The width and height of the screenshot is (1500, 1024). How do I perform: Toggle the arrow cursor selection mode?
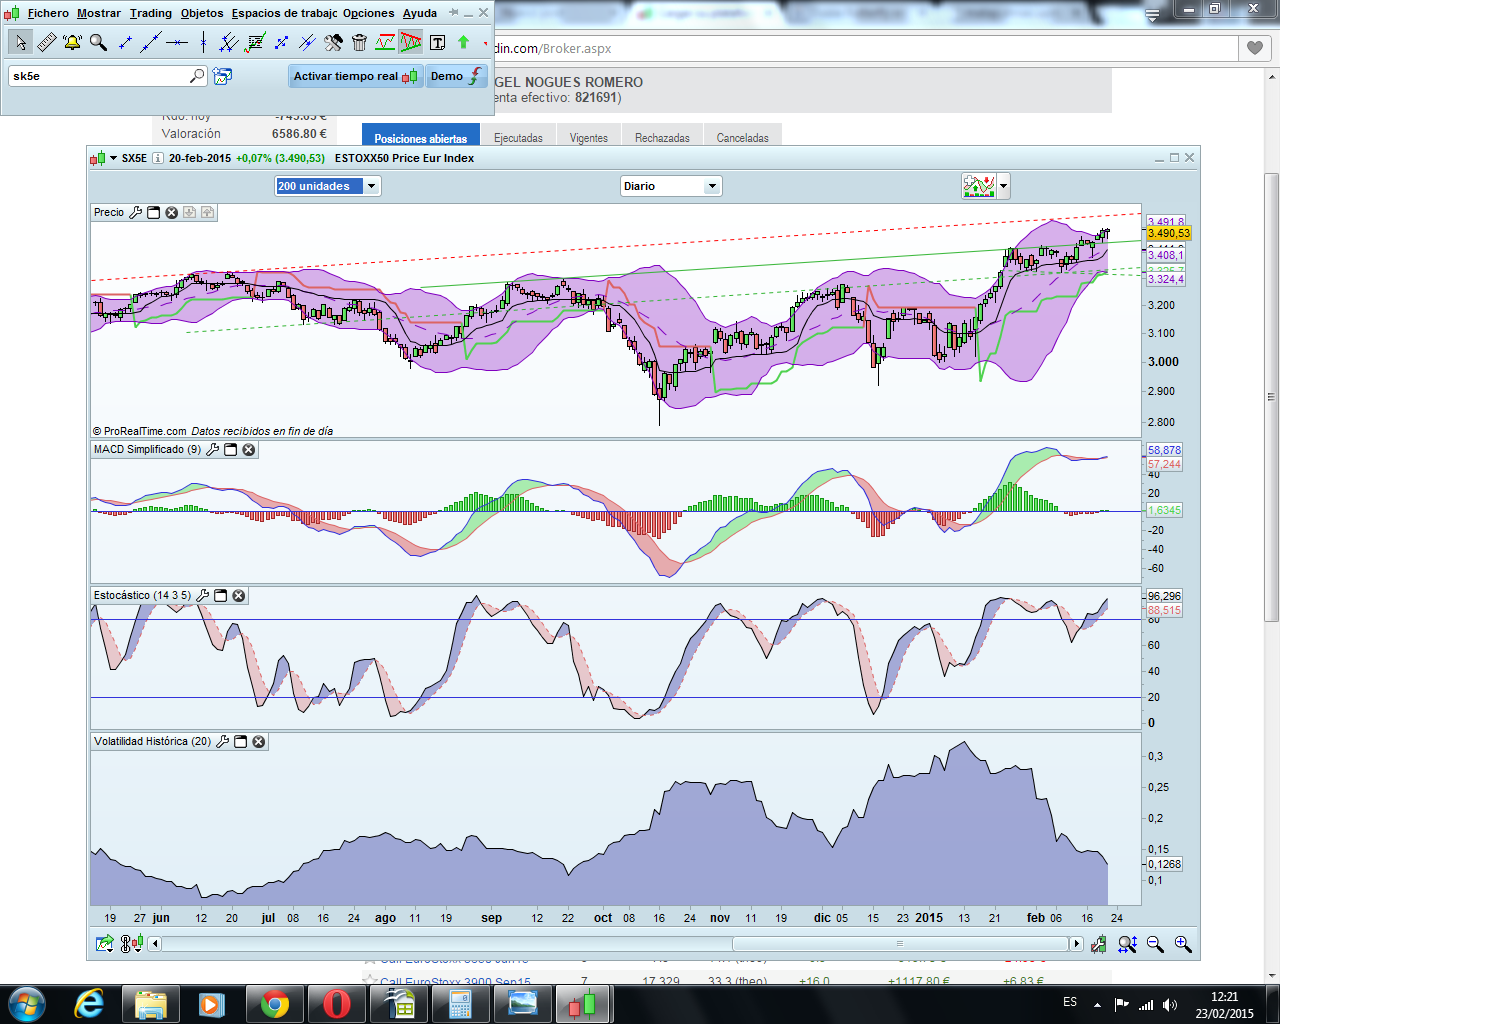click(20, 42)
